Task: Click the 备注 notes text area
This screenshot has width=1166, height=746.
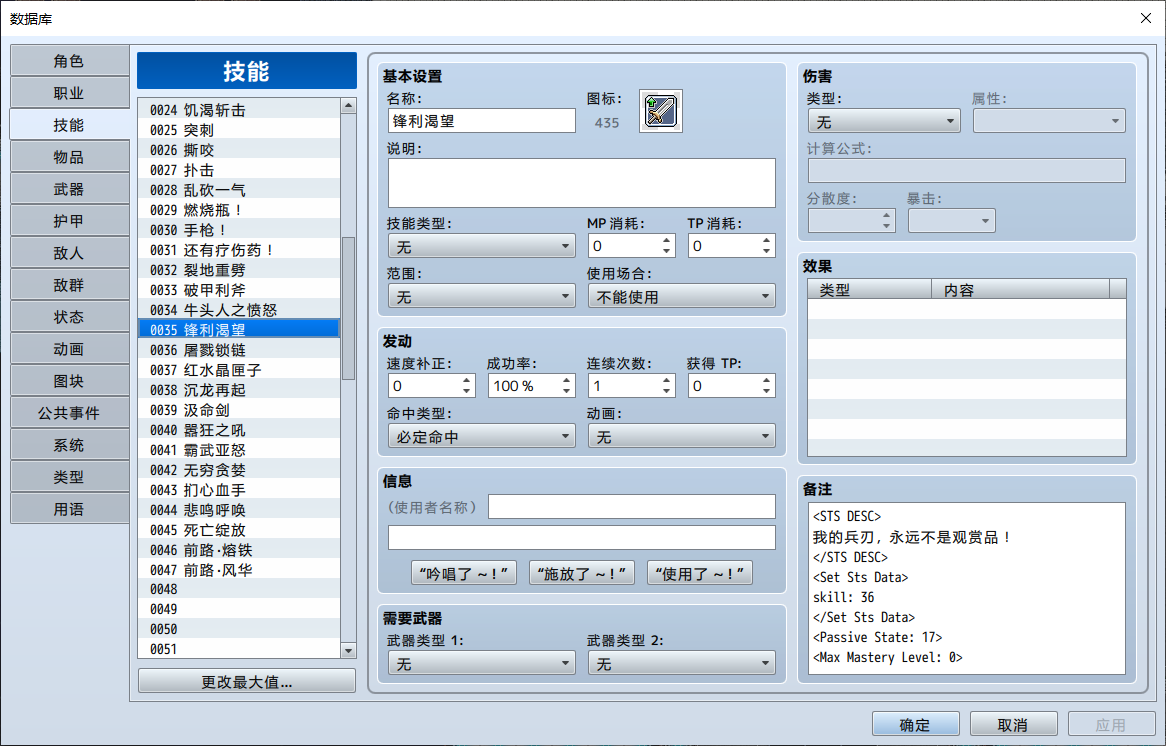Action: 967,588
